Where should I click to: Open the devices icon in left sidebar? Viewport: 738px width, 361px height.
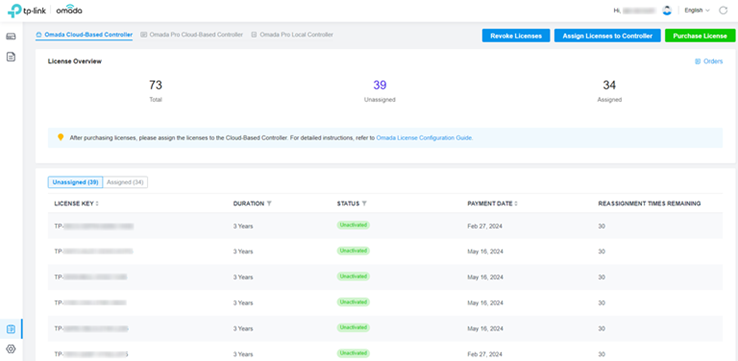tap(11, 36)
